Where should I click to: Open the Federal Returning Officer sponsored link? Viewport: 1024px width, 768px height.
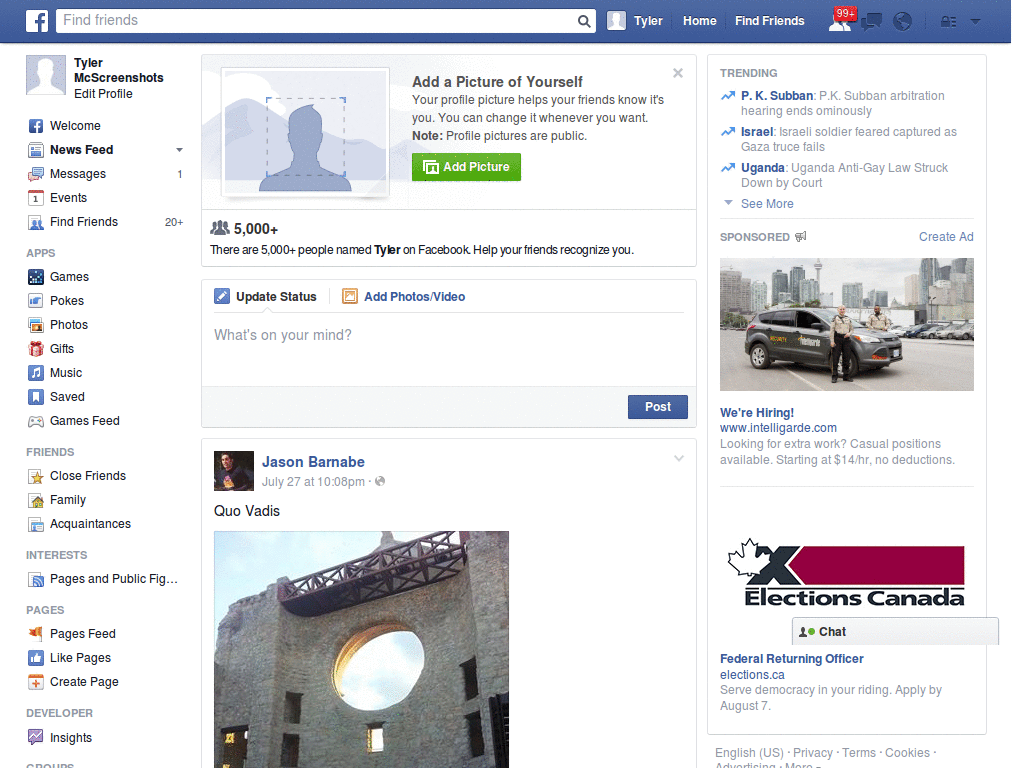click(791, 658)
